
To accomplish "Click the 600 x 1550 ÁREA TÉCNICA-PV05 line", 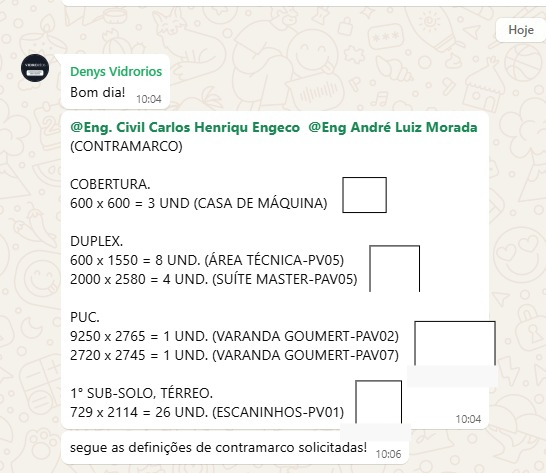I will 207,261.
